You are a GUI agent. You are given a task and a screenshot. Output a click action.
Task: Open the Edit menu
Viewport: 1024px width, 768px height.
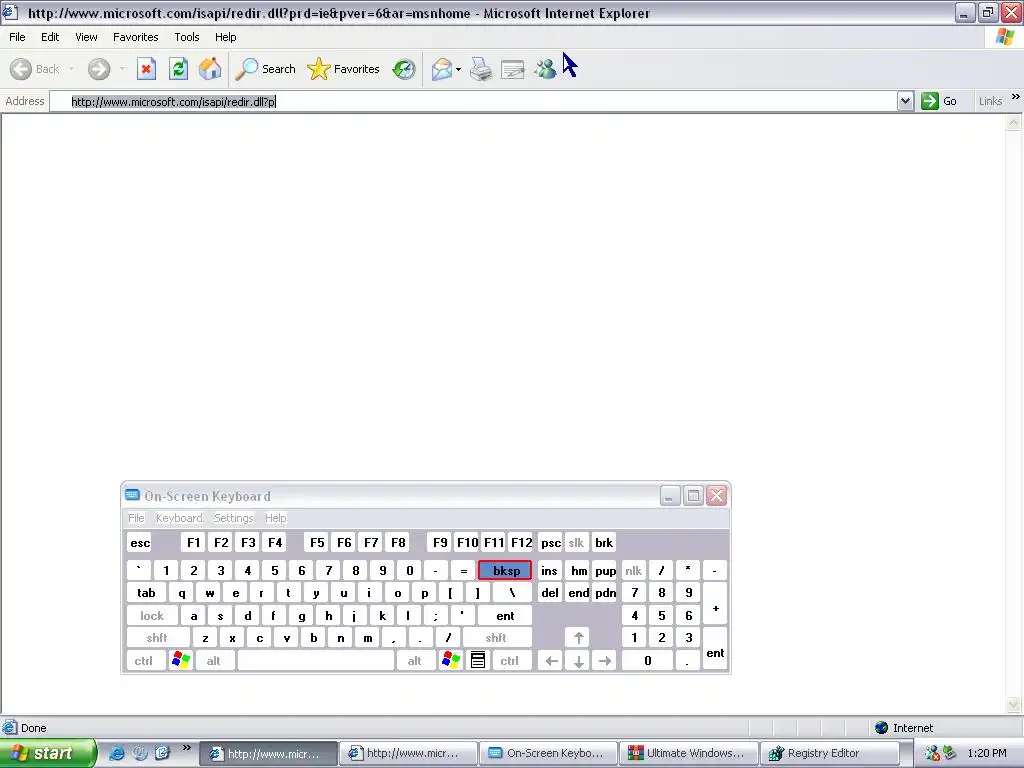(50, 37)
